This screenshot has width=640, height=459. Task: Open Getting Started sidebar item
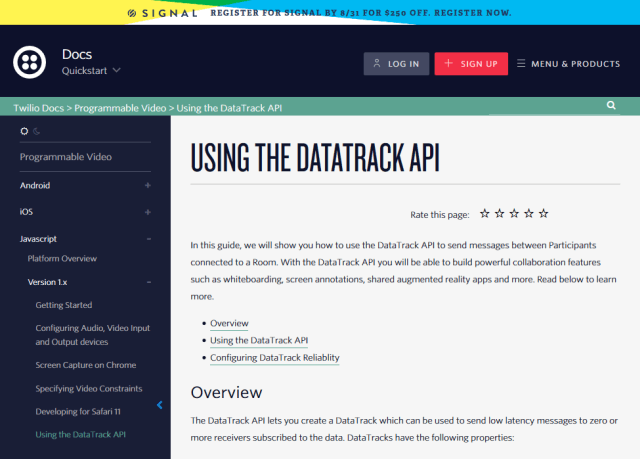[64, 305]
